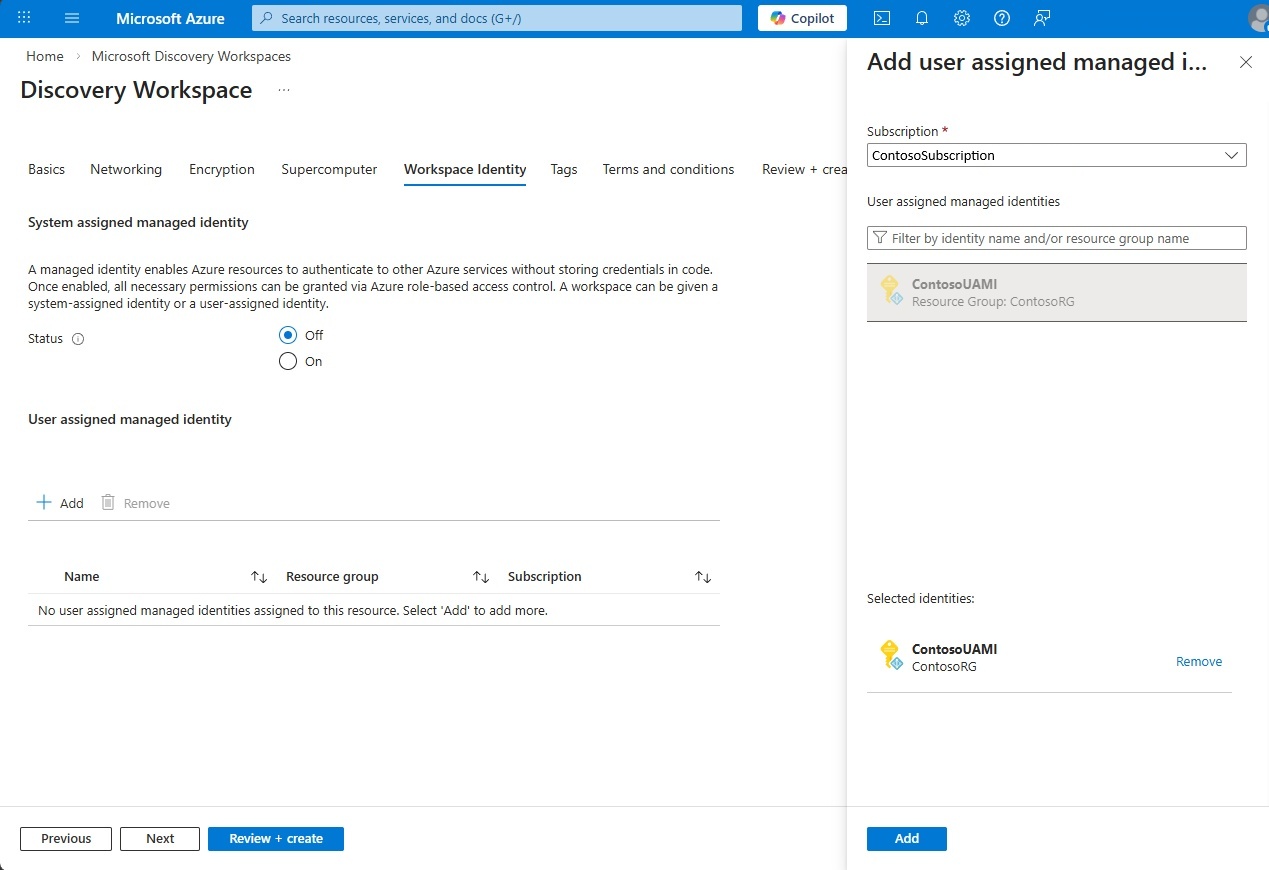
Task: Open the feedback icon in top bar
Action: (x=1042, y=18)
